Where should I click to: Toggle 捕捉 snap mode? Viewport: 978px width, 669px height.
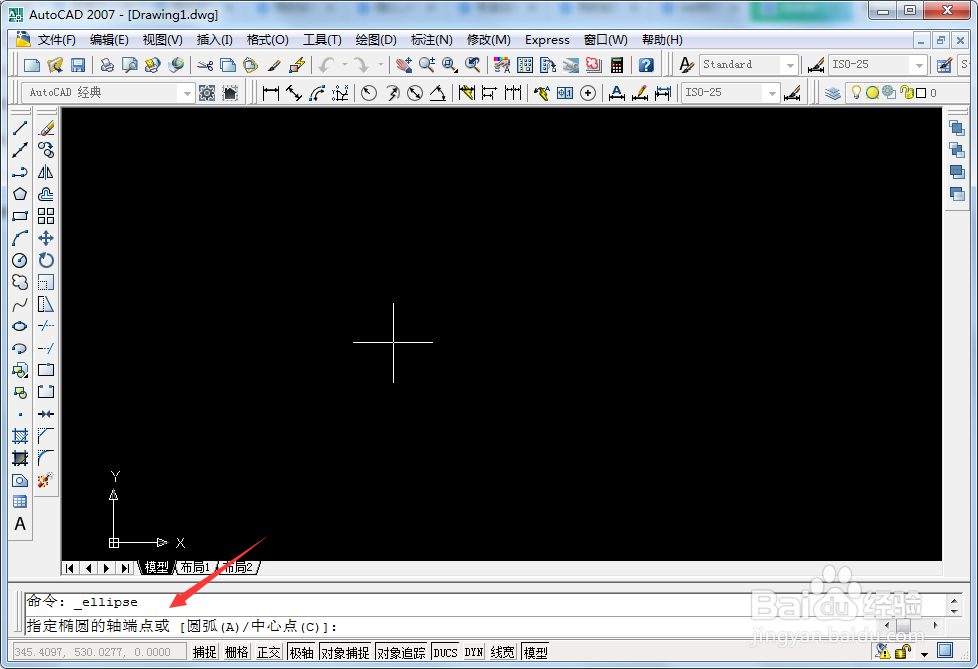click(x=205, y=652)
